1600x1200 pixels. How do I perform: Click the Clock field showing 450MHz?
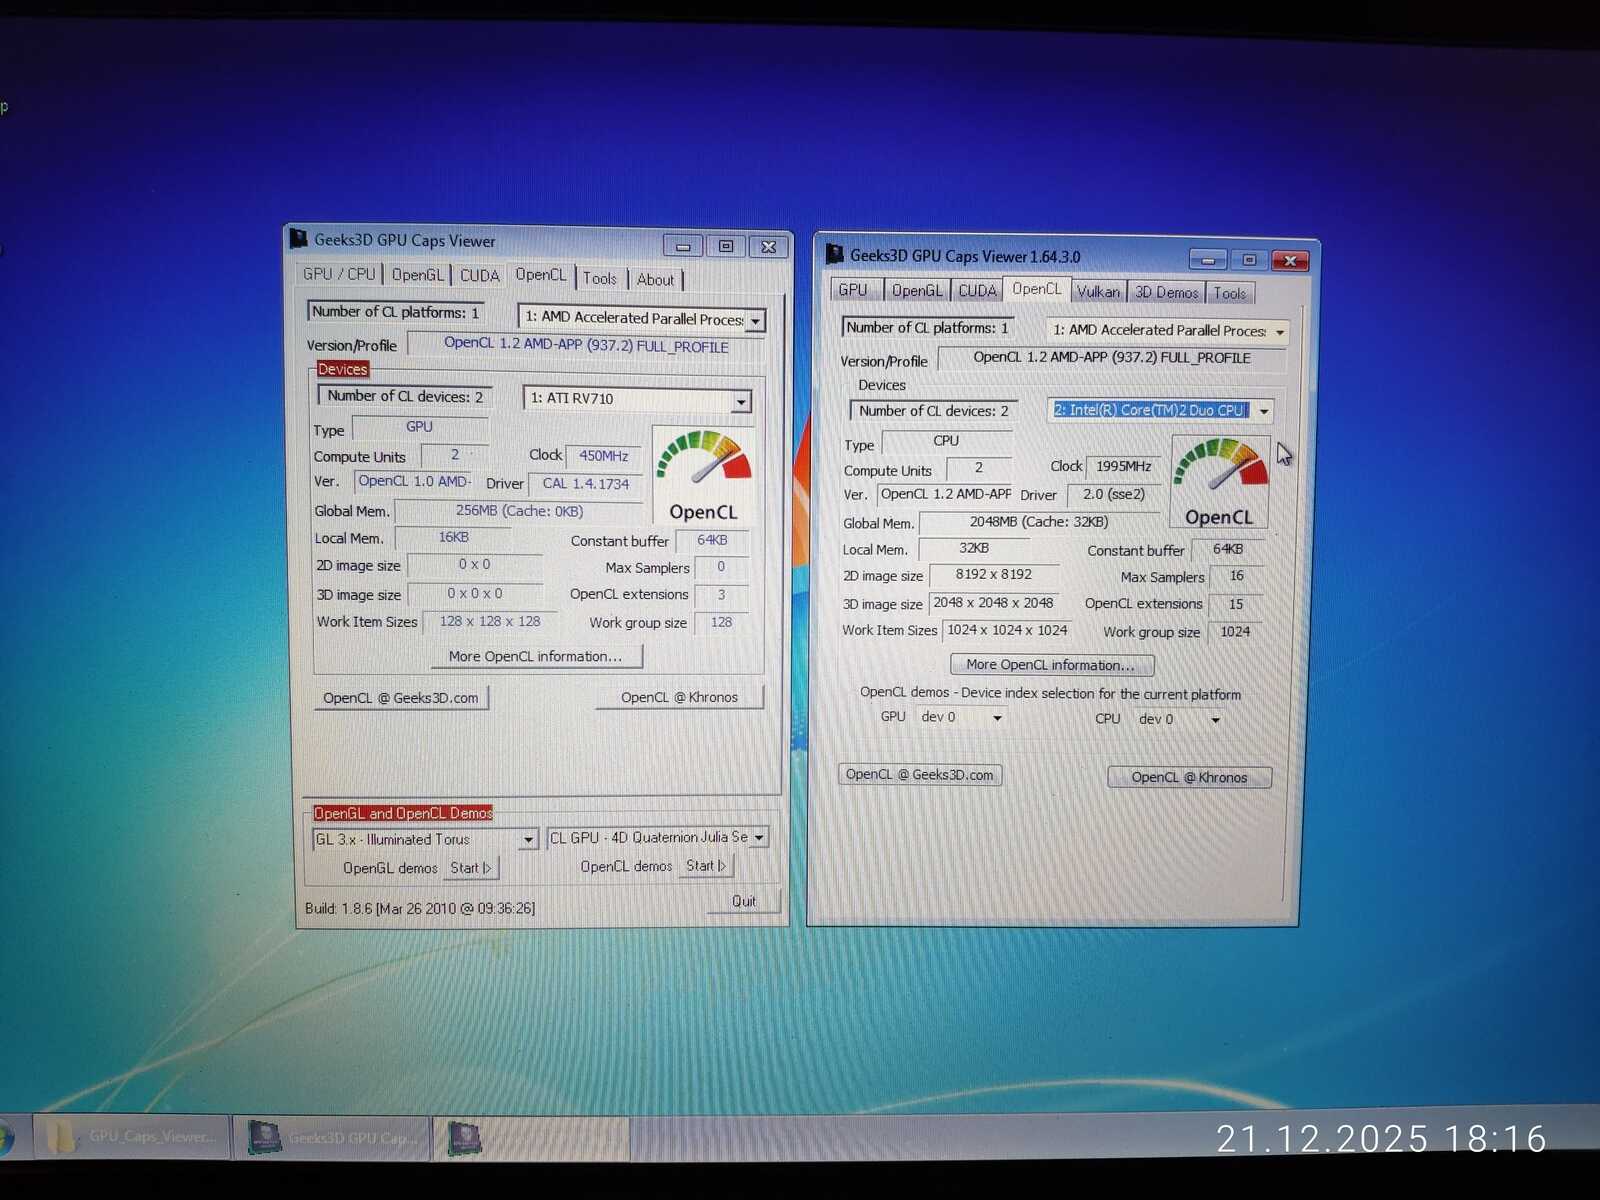(603, 456)
